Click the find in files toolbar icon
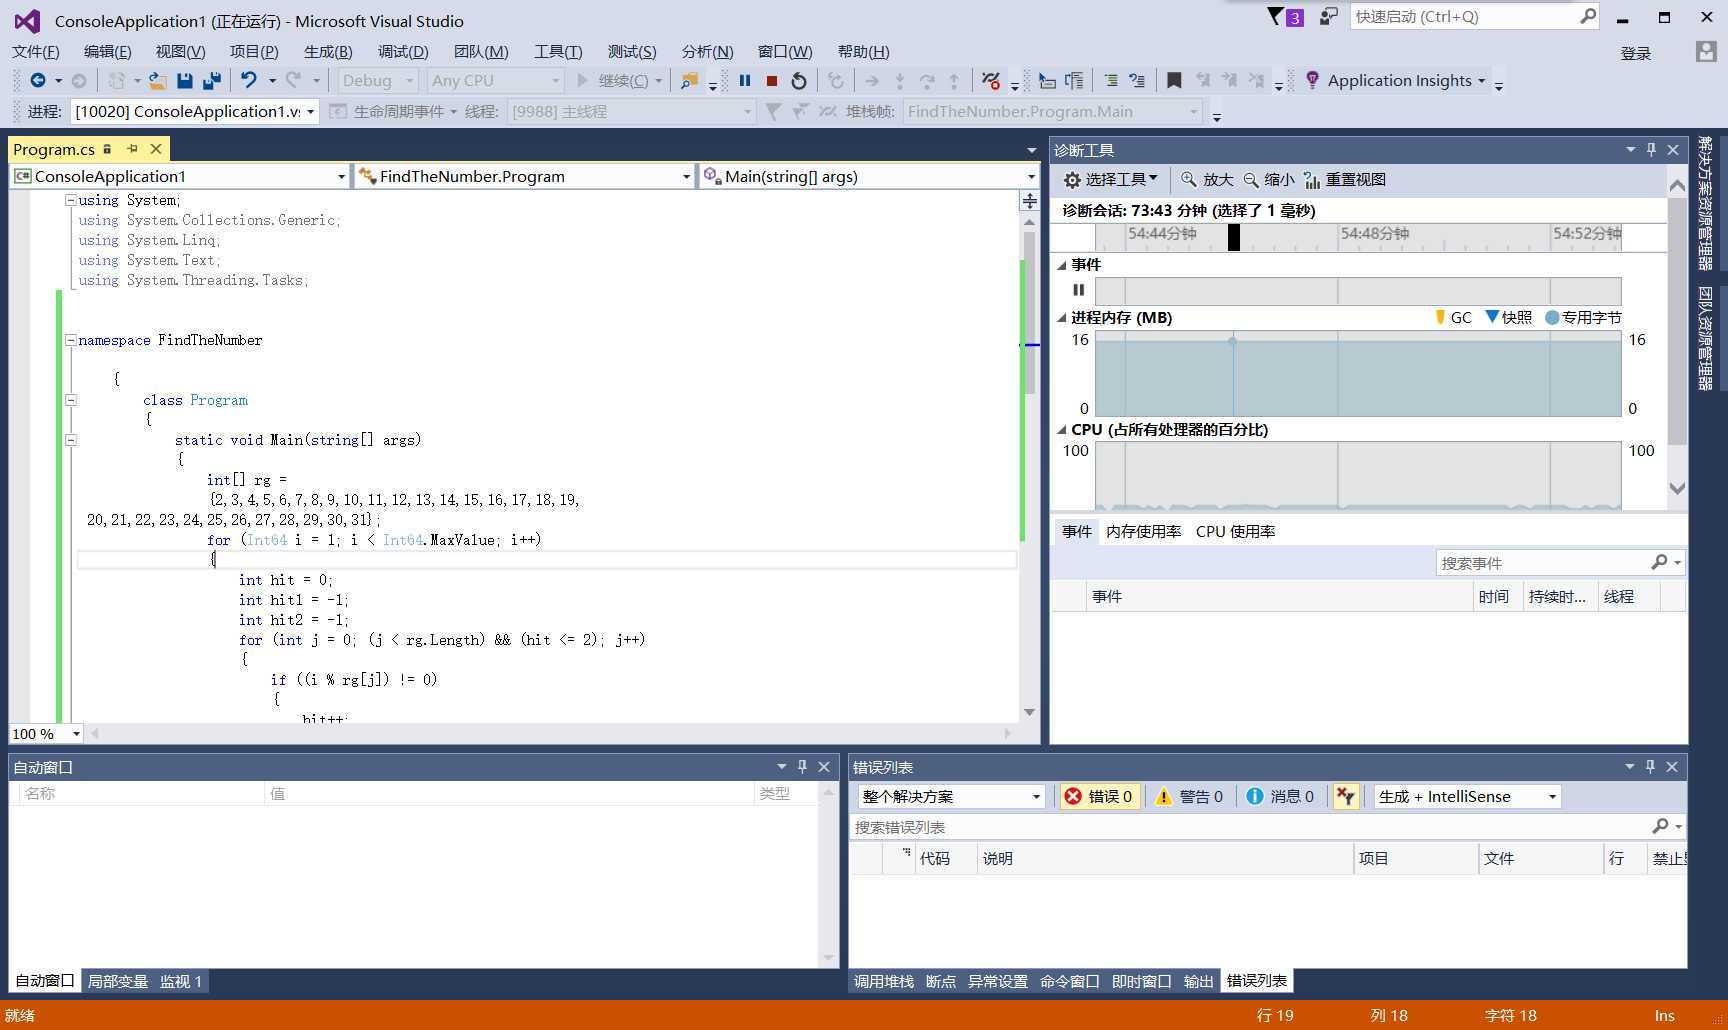 (689, 81)
